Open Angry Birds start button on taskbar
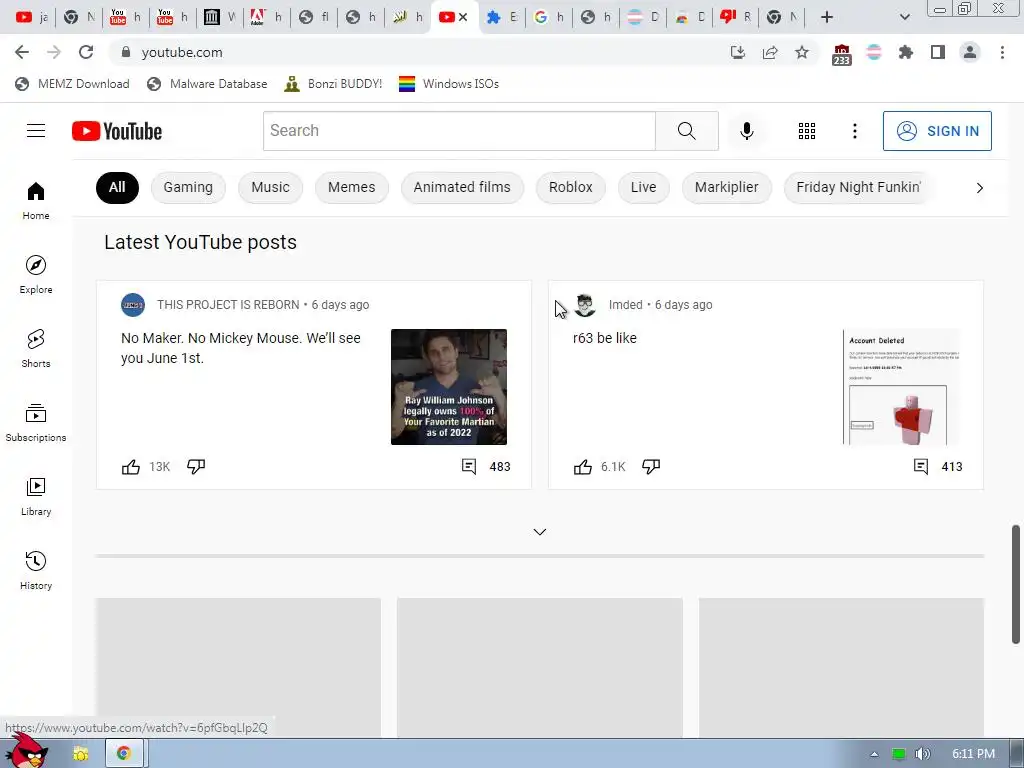Viewport: 1024px width, 768px height. (27, 752)
